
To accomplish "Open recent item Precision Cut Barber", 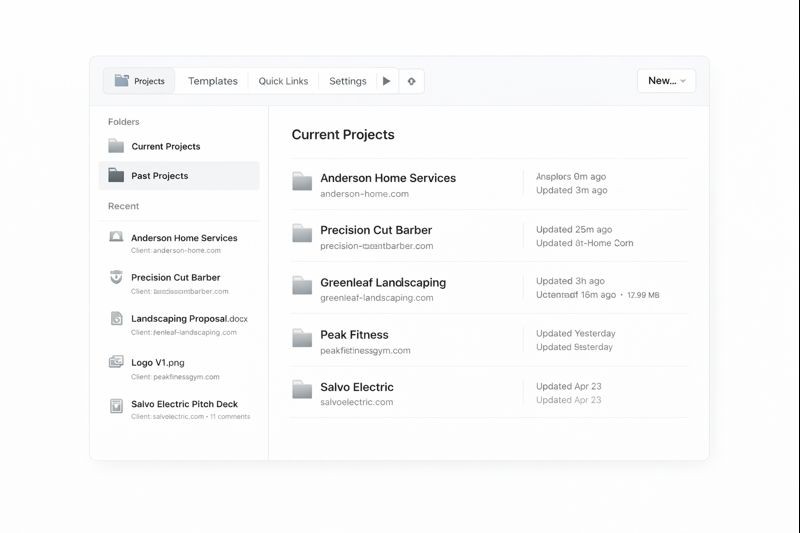I will (x=179, y=283).
